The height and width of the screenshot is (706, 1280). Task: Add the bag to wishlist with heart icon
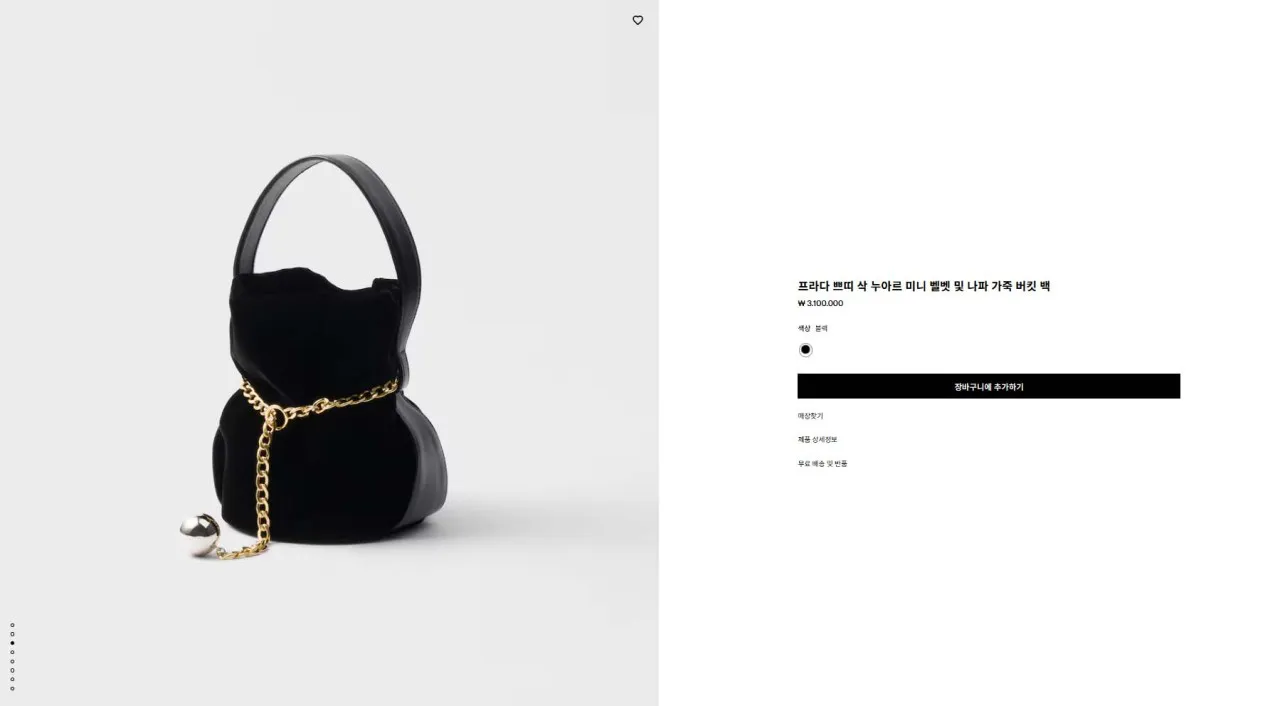pos(638,20)
